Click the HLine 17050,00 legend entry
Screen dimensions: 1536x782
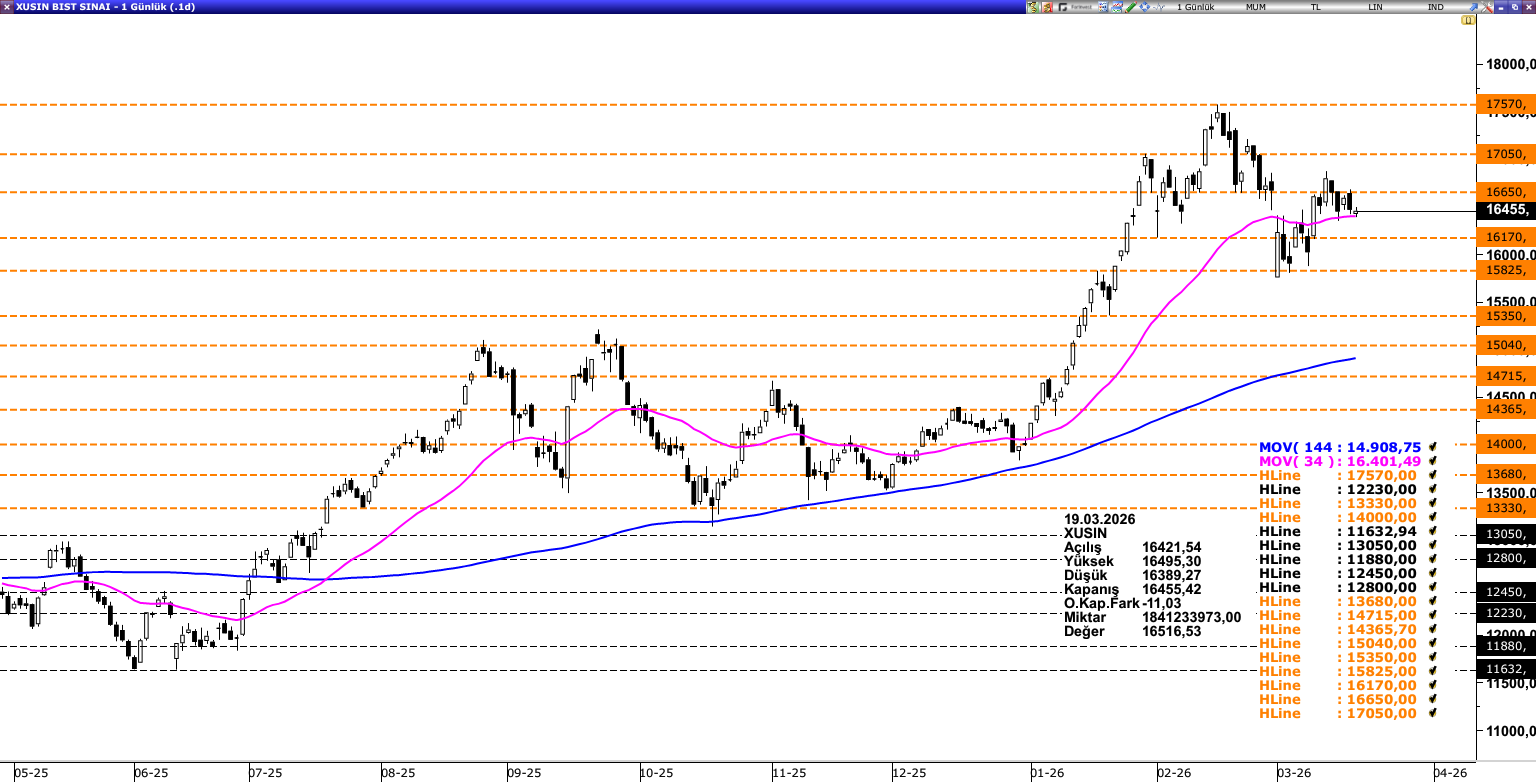(x=1338, y=713)
